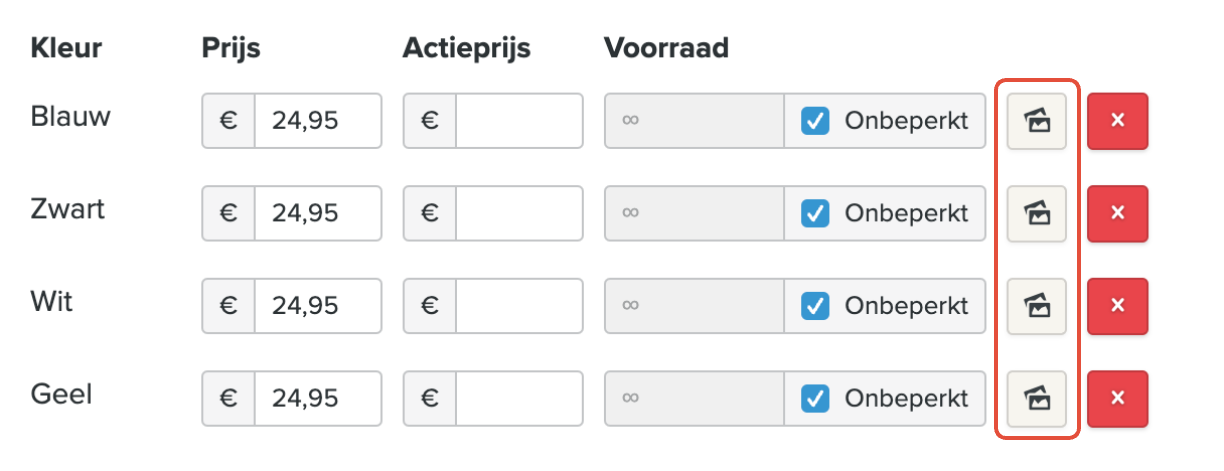The width and height of the screenshot is (1224, 471).
Task: Delete the Blauw variant row
Action: click(x=1117, y=121)
